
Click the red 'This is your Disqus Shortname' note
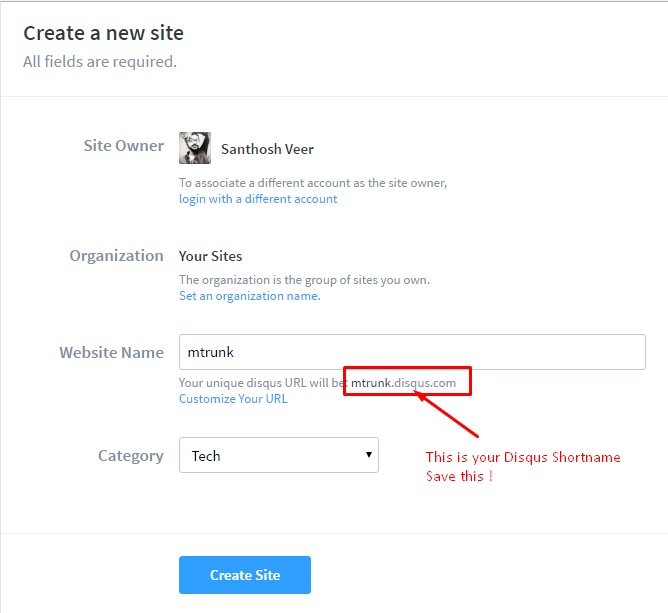523,457
